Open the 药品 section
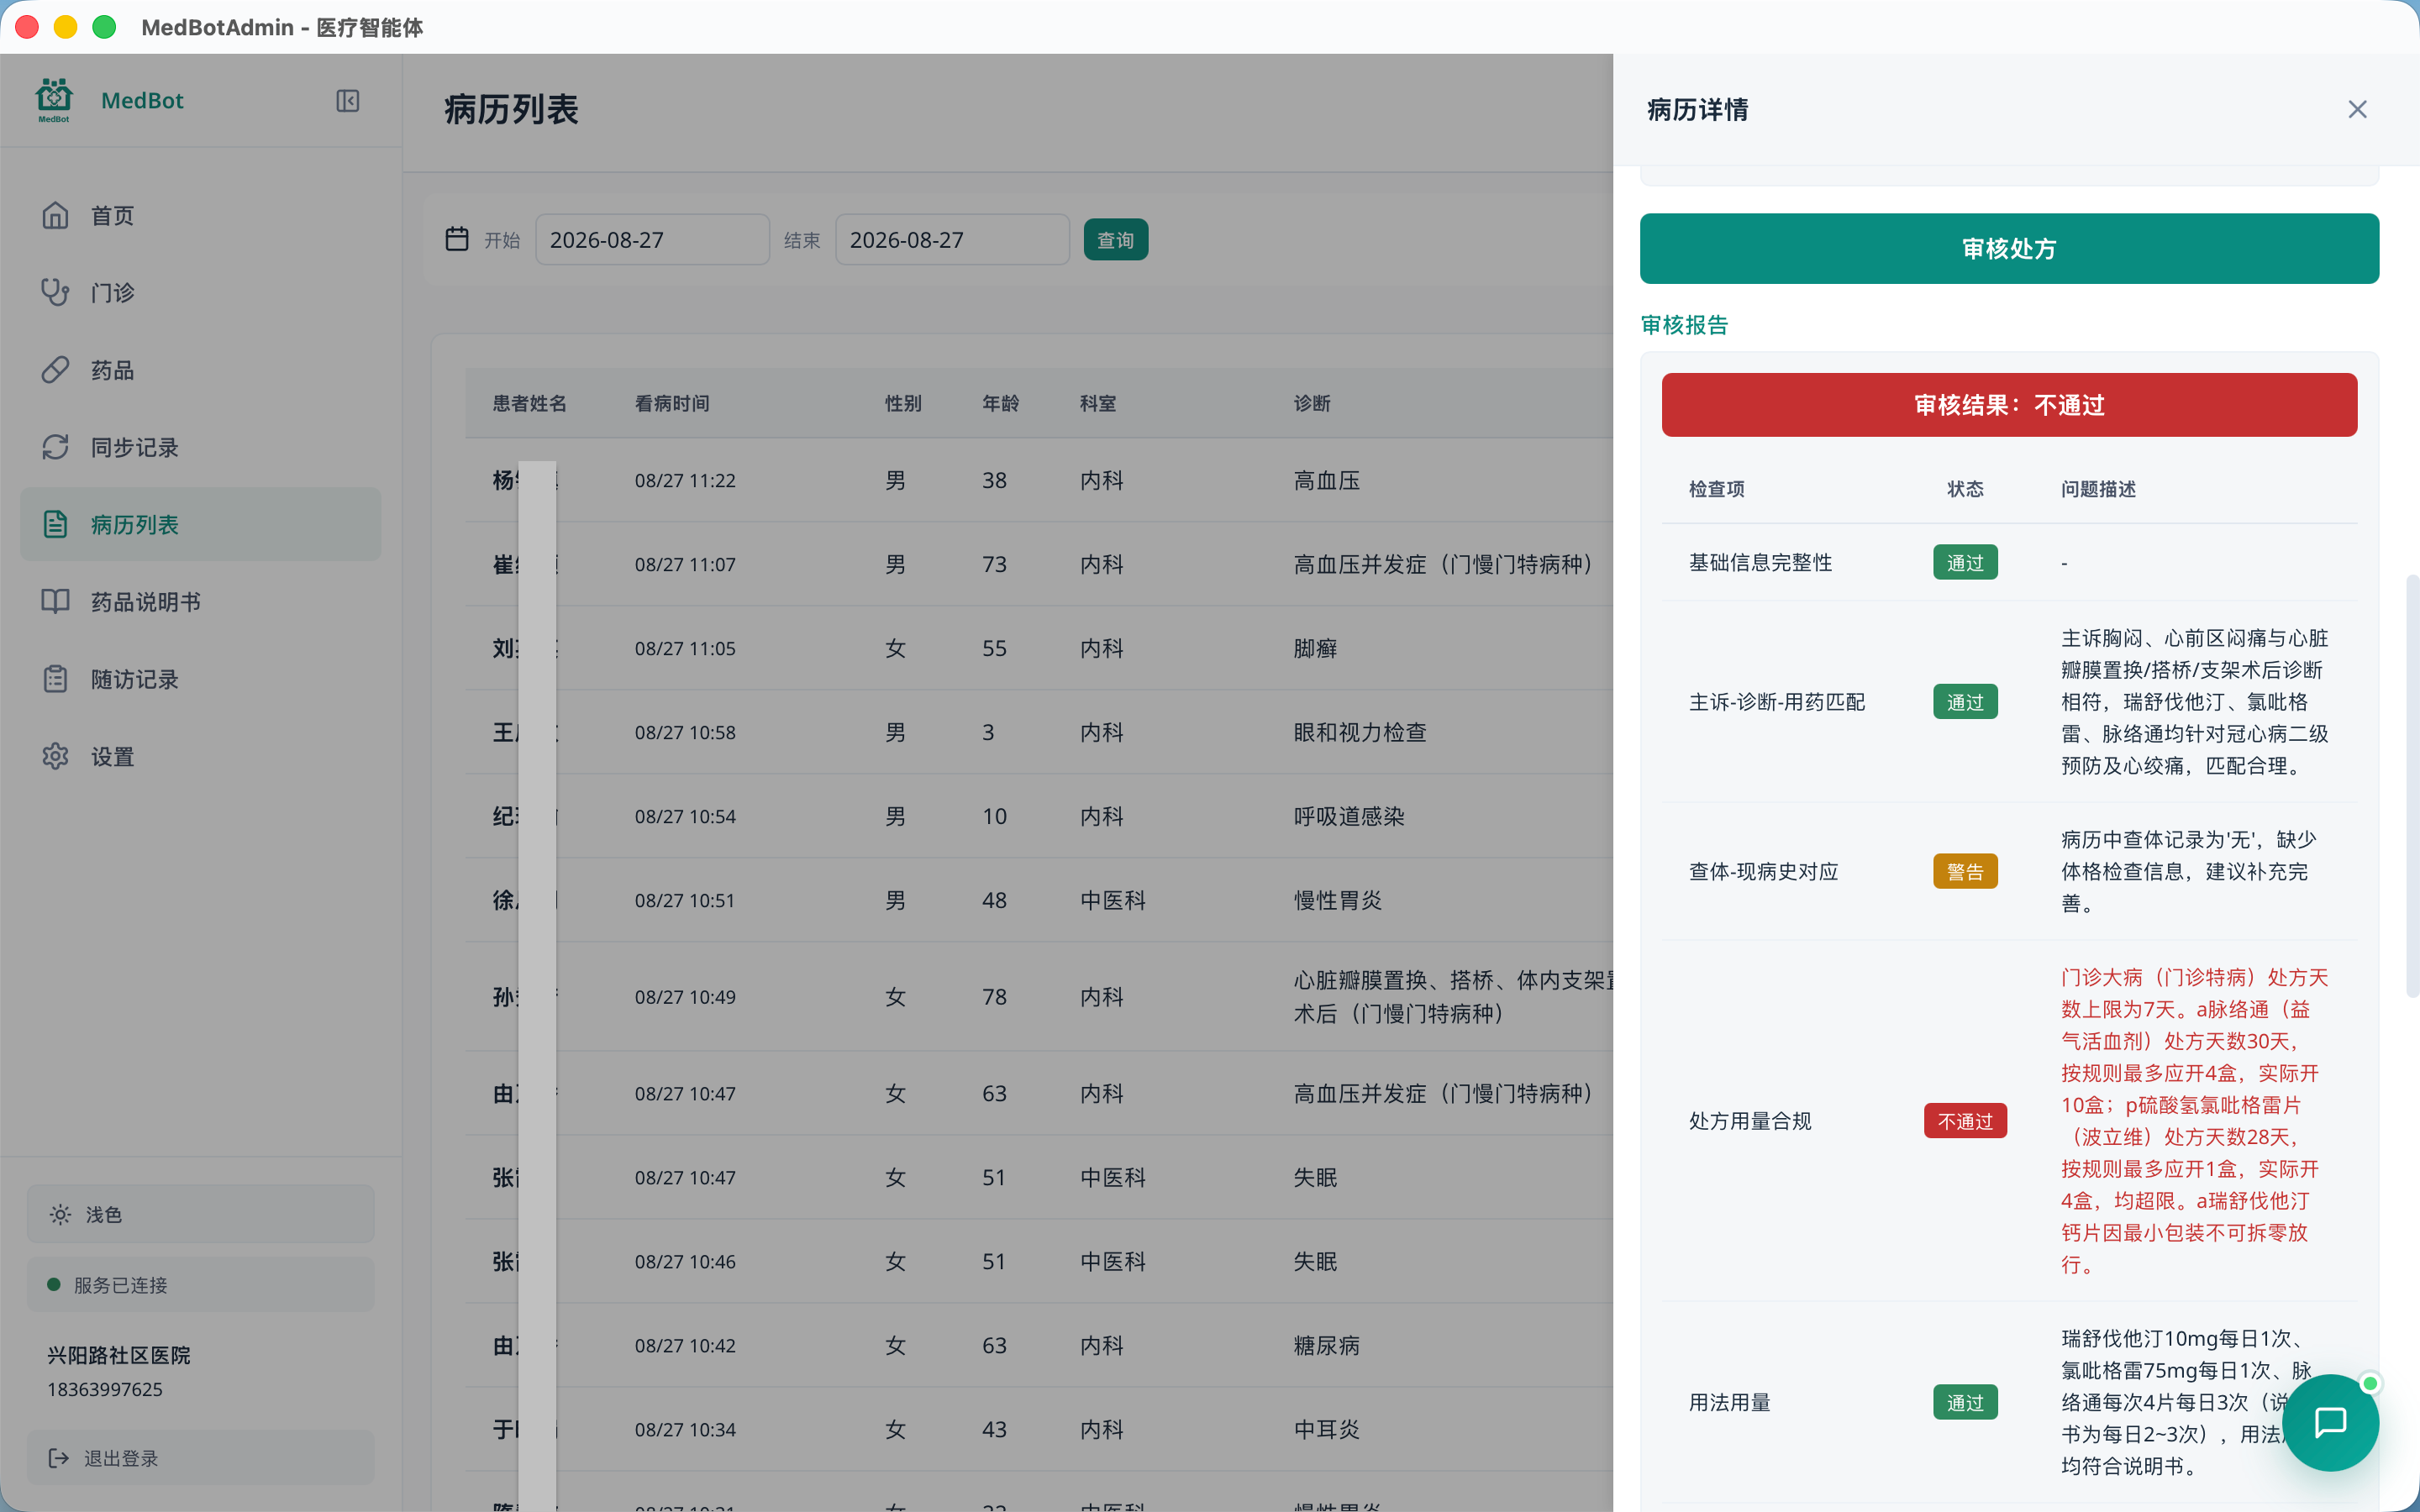 click(x=200, y=370)
